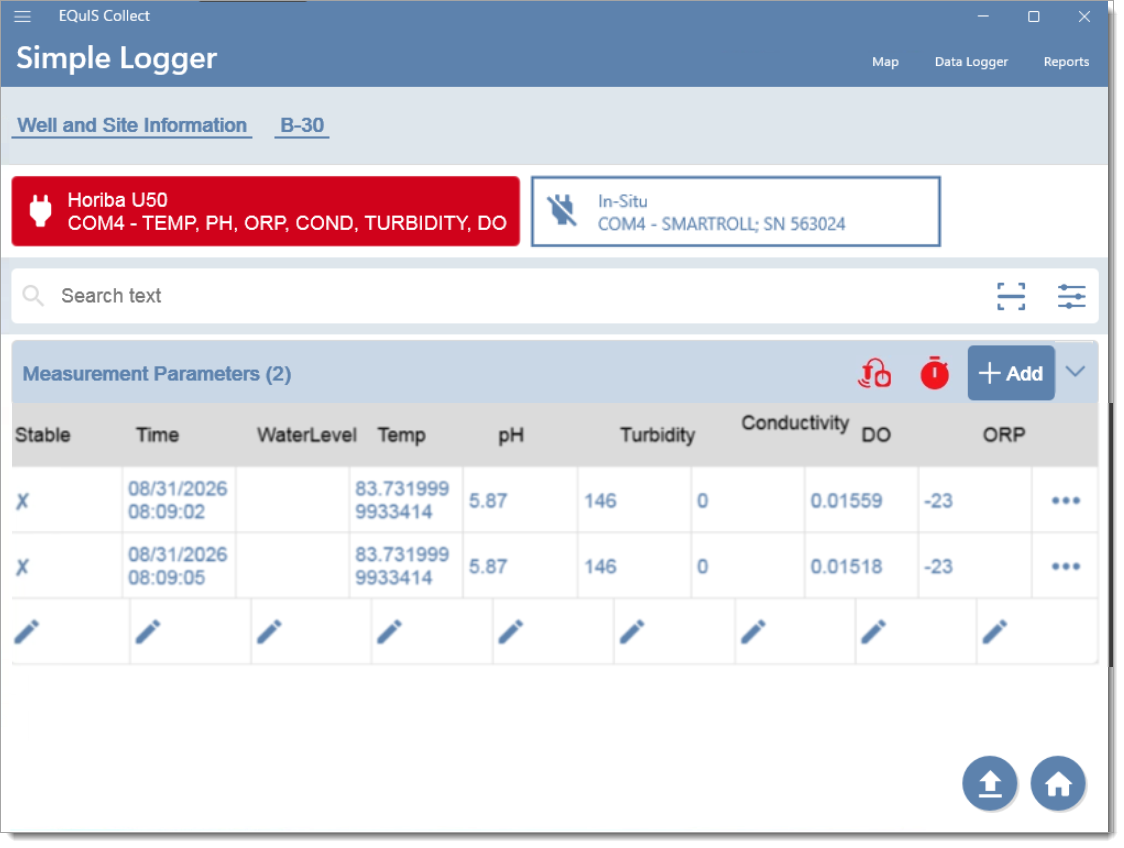Click Temp value in 08:09:02 row
Image resolution: width=1124 pixels, height=848 pixels.
pyautogui.click(x=401, y=500)
